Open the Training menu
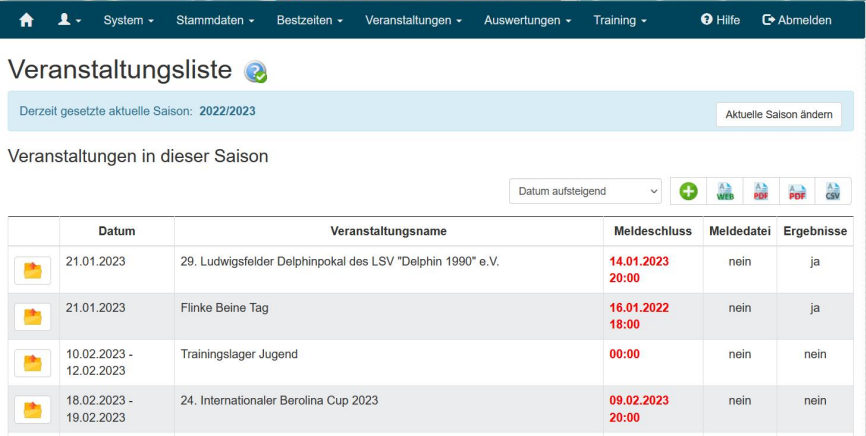 pyautogui.click(x=620, y=20)
